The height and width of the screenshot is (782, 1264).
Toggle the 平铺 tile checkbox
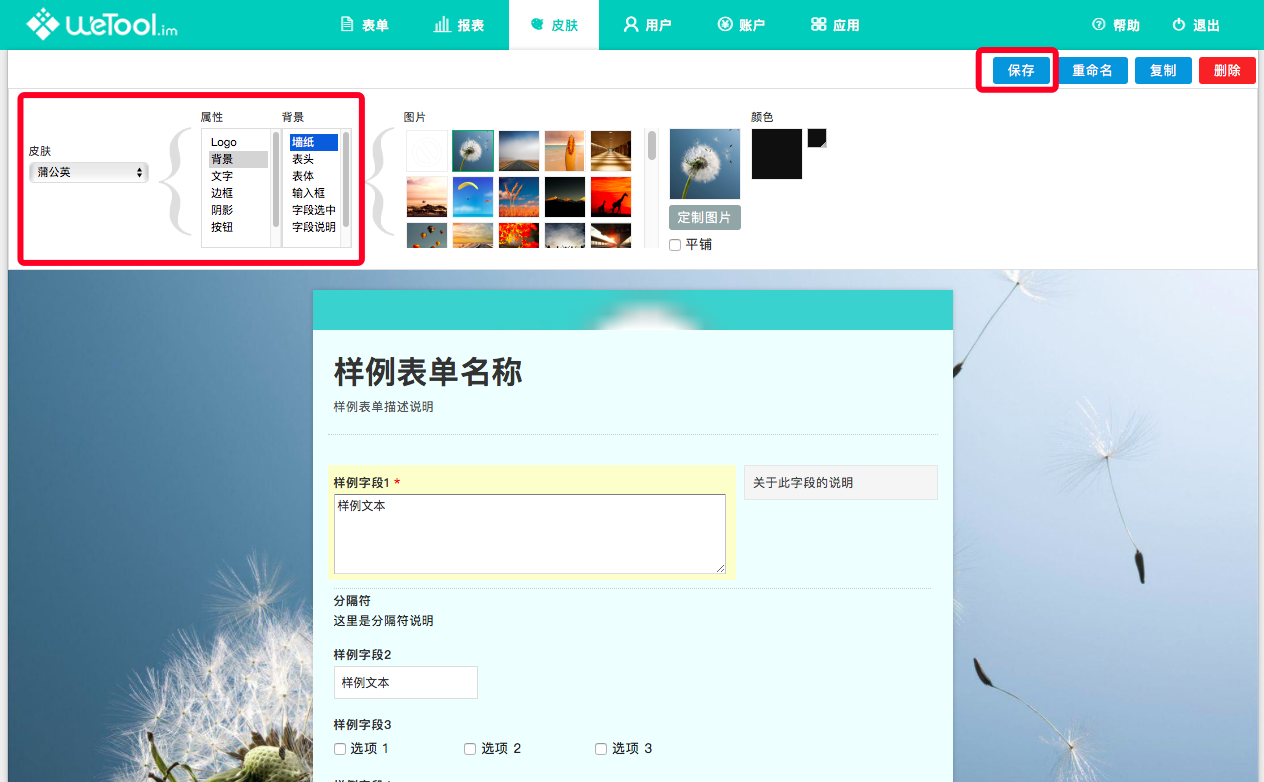click(675, 245)
